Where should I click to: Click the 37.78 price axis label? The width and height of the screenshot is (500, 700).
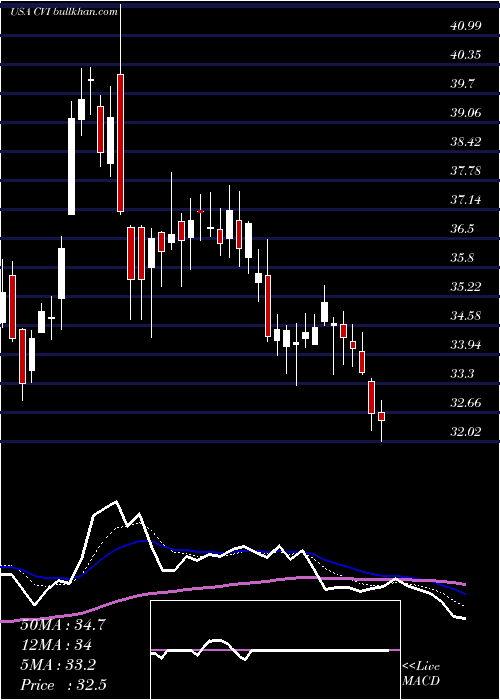[x=466, y=171]
